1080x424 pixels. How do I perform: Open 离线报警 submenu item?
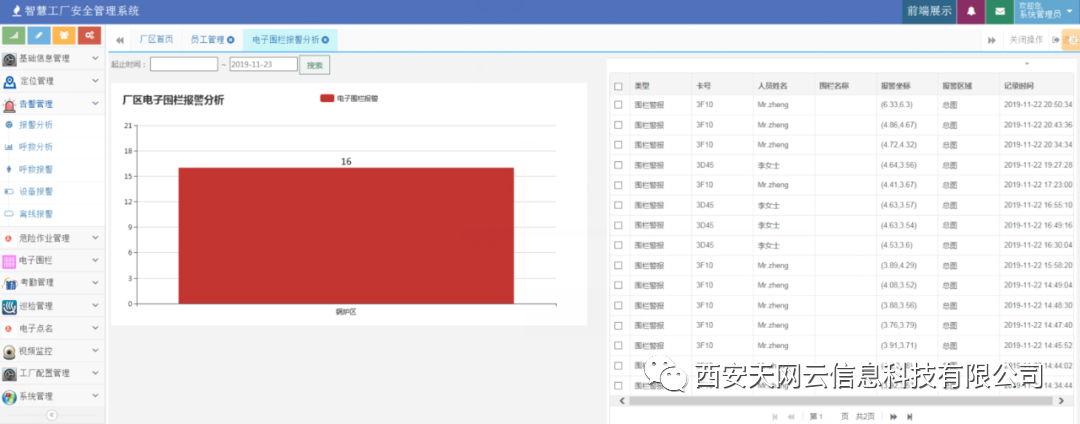[x=36, y=214]
